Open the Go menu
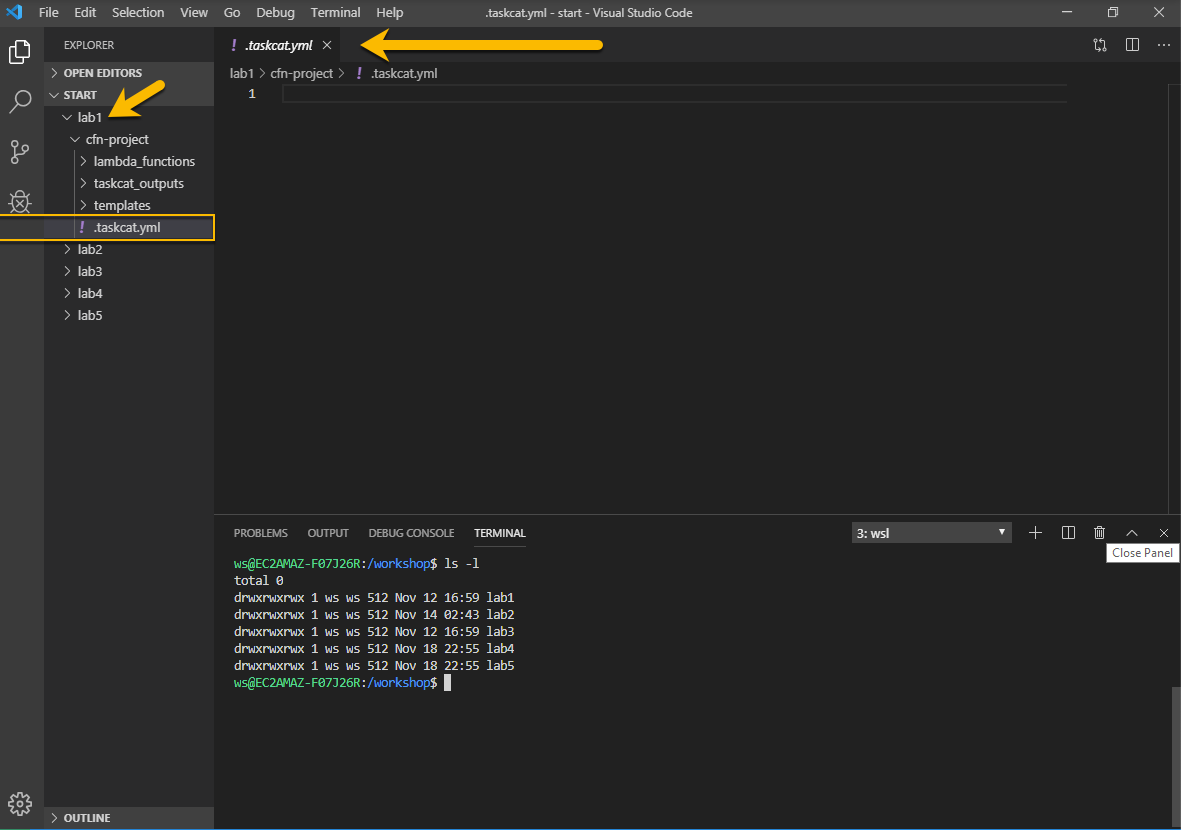The image size is (1181, 830). pos(232,13)
